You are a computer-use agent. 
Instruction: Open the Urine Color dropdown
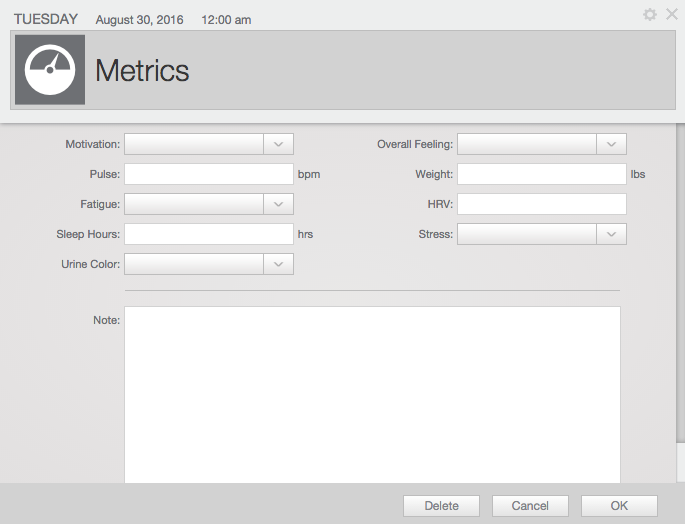point(209,264)
